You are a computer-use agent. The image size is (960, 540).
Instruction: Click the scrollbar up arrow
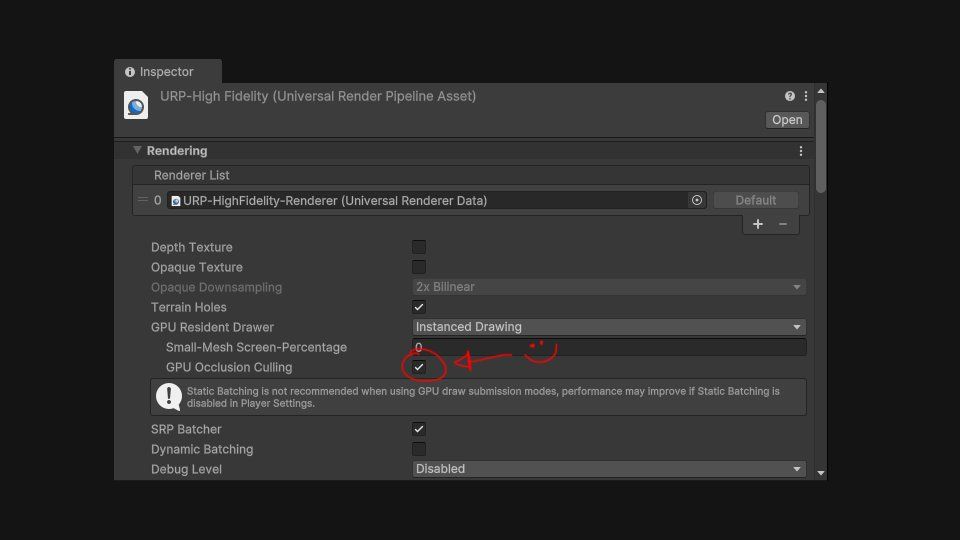[821, 91]
